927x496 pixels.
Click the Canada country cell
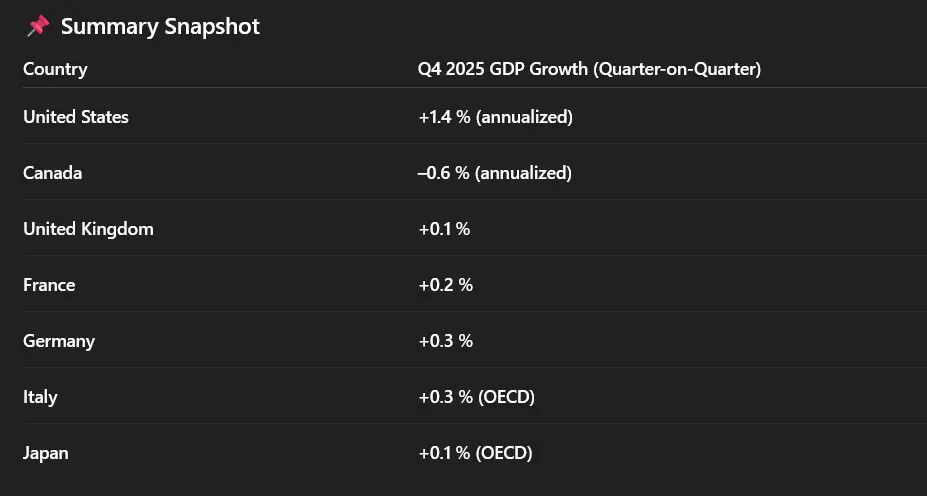pyautogui.click(x=53, y=173)
